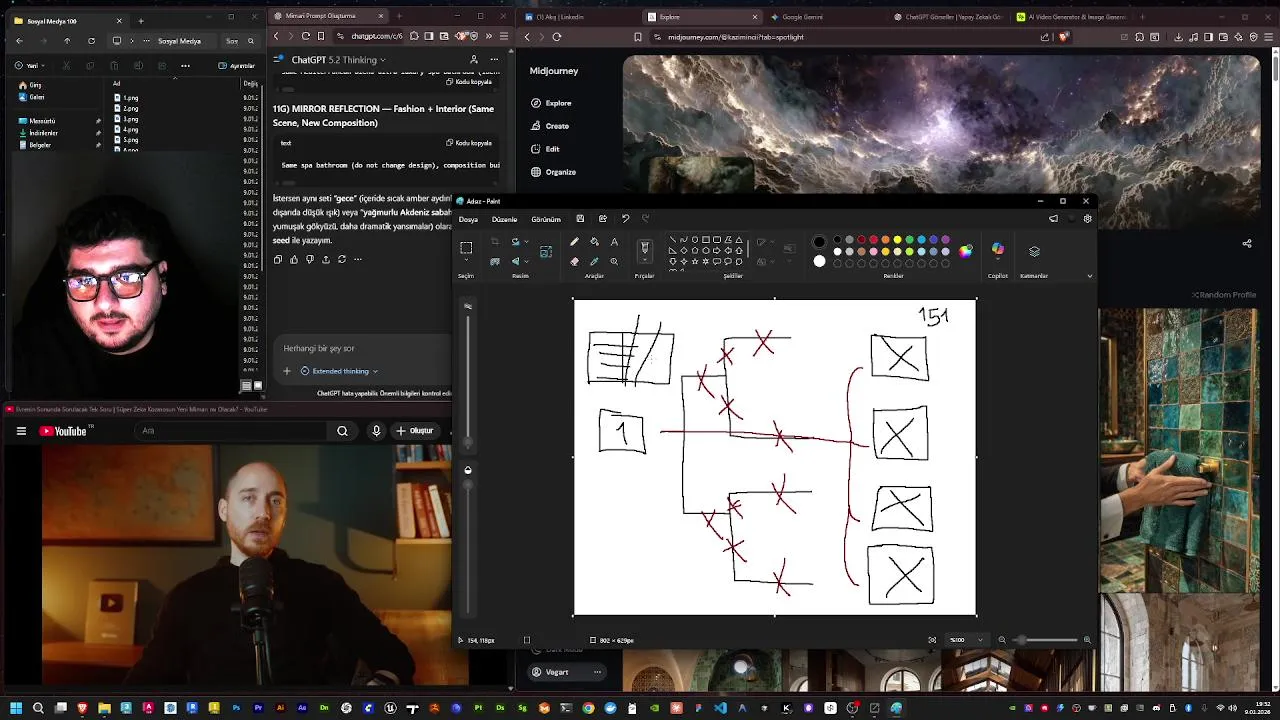Select the details view icon in File Explorer
The image size is (1280, 720).
click(246, 385)
